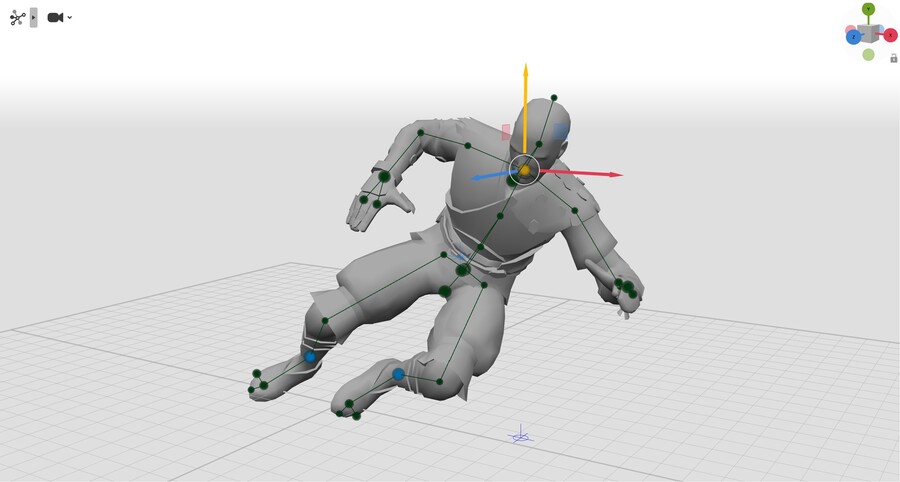The width and height of the screenshot is (900, 482).
Task: Select the head joint inside the face
Action: click(x=538, y=144)
